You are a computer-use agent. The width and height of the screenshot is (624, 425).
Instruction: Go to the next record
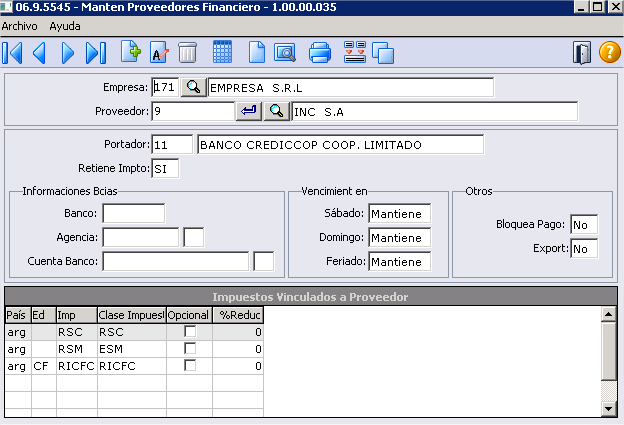68,53
